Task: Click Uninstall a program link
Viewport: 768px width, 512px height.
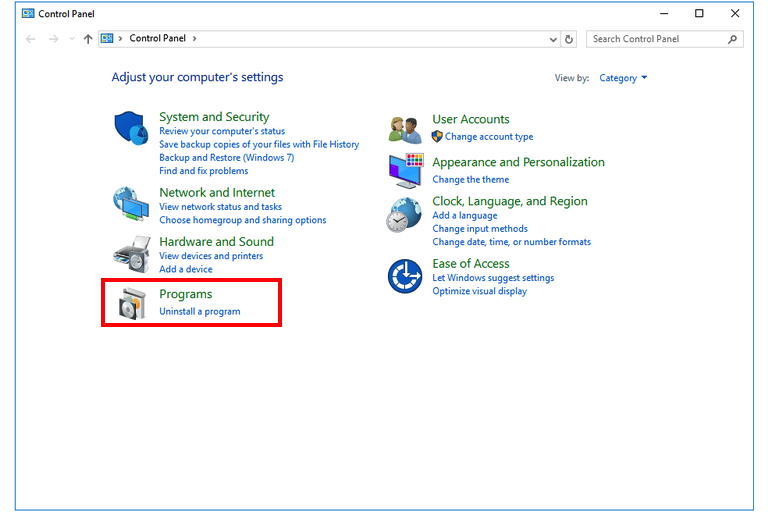Action: pos(200,311)
